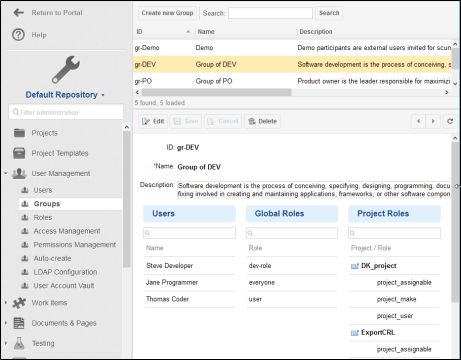Click the groups table scroll down arrow
The width and height of the screenshot is (461, 360).
[x=455, y=84]
